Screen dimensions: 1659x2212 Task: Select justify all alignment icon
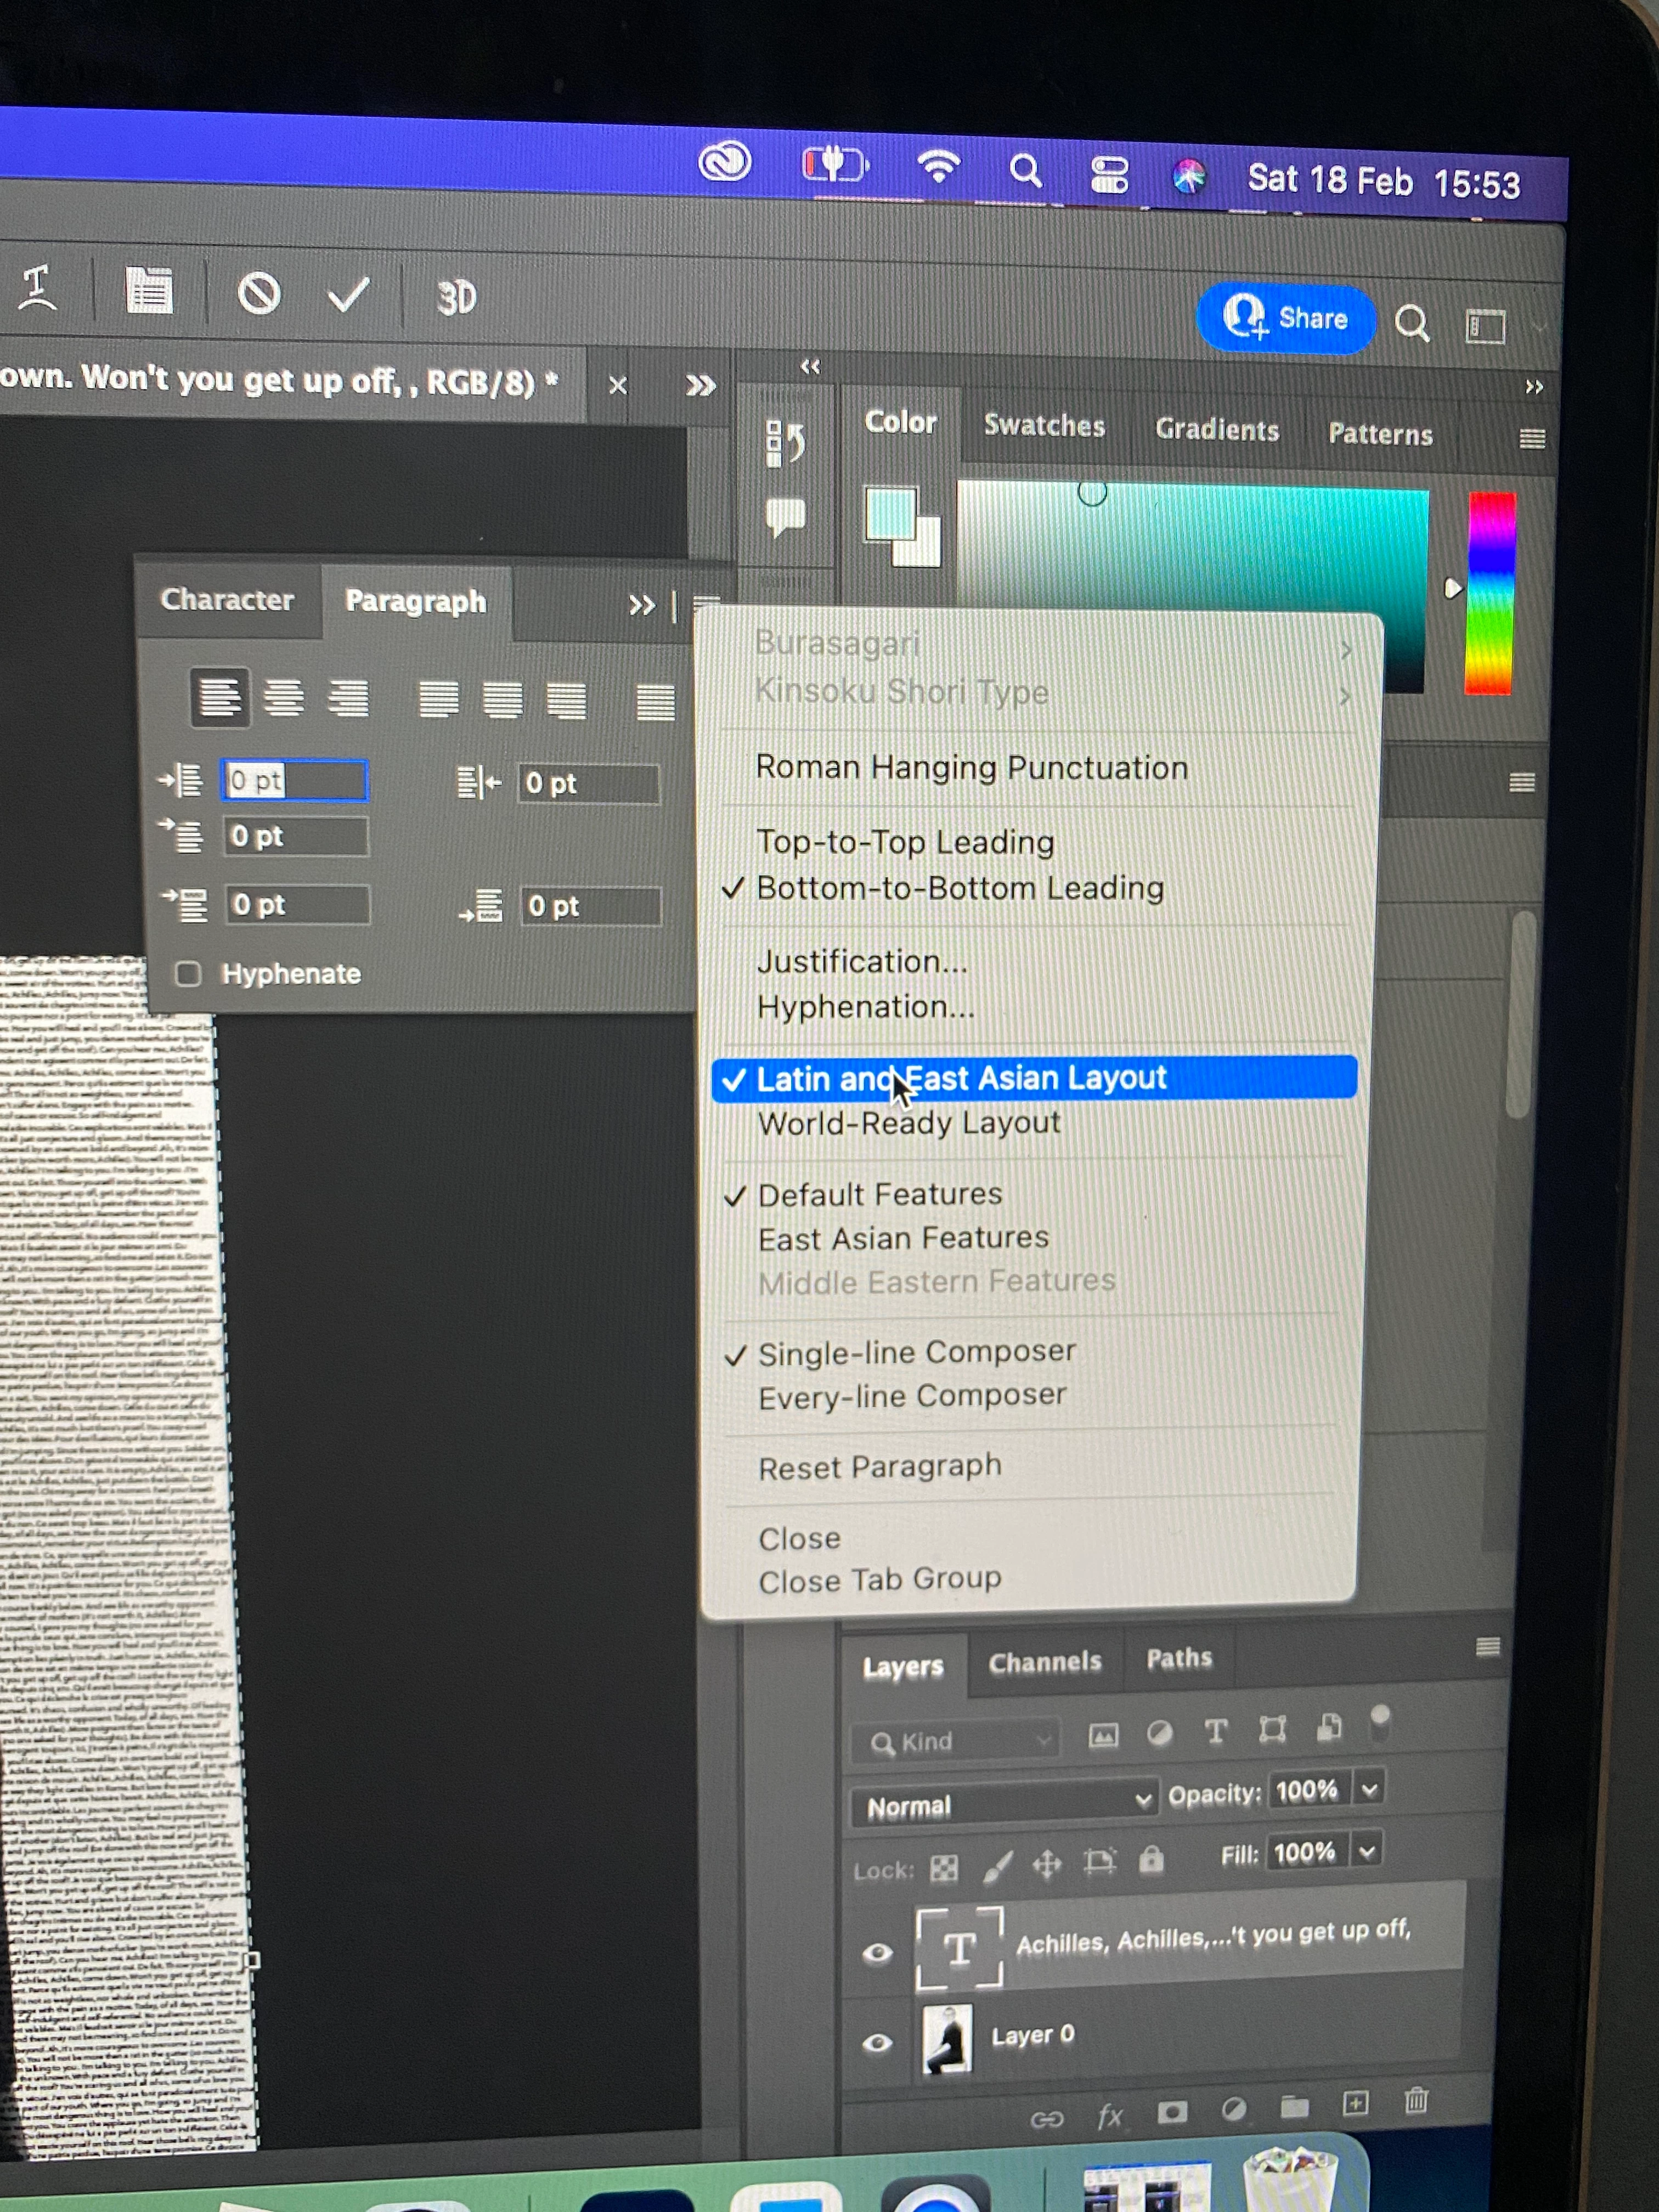tap(655, 701)
